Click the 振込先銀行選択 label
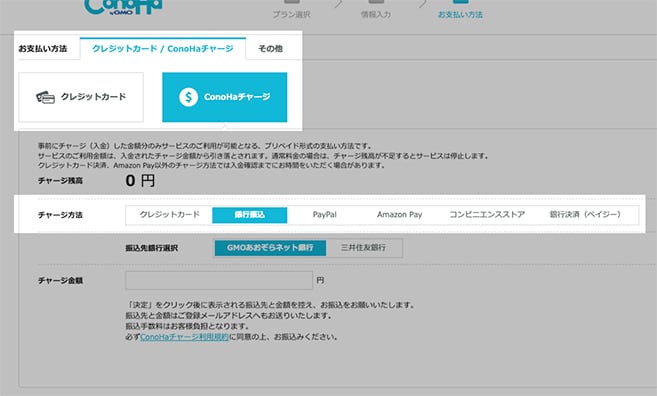The height and width of the screenshot is (396, 657). [152, 248]
